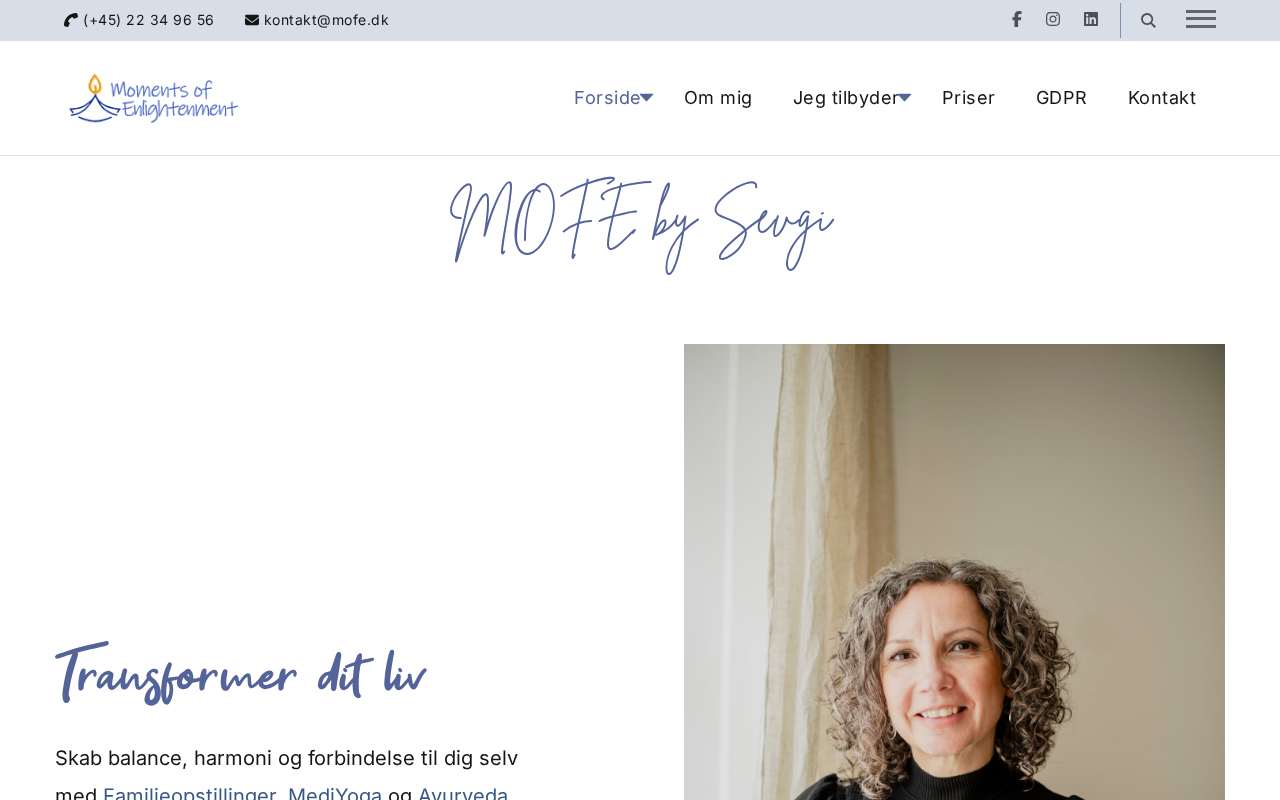
Task: Click the Moments of Enlightenment logo
Action: (153, 98)
